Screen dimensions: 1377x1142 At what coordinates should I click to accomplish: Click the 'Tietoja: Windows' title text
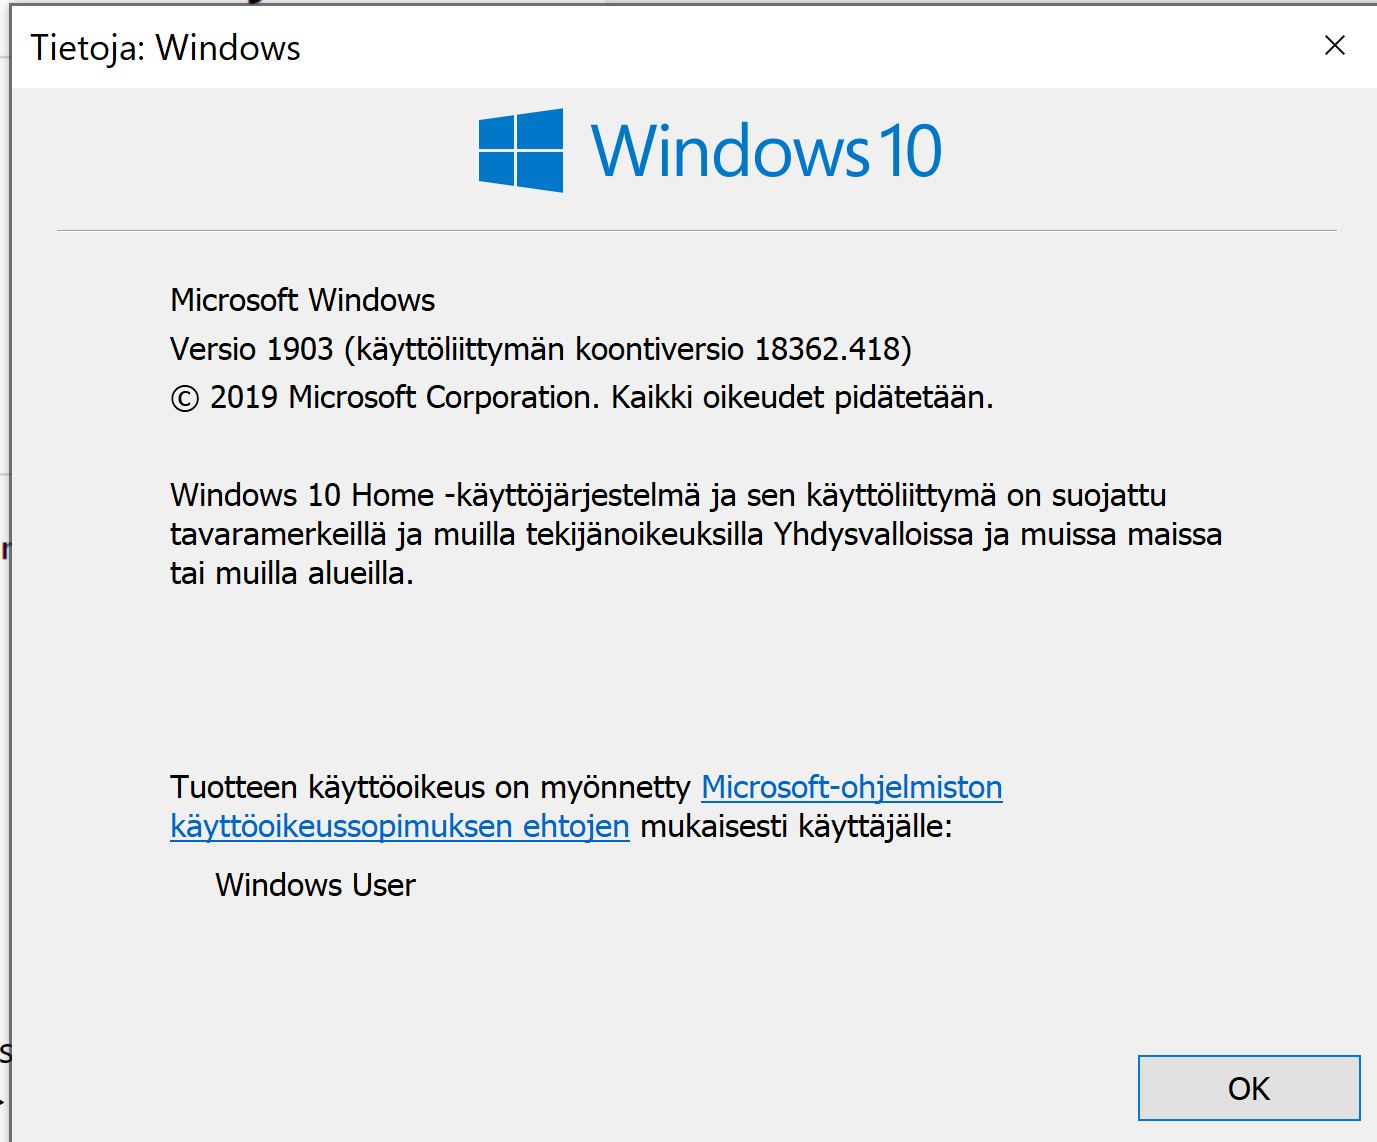click(x=165, y=48)
